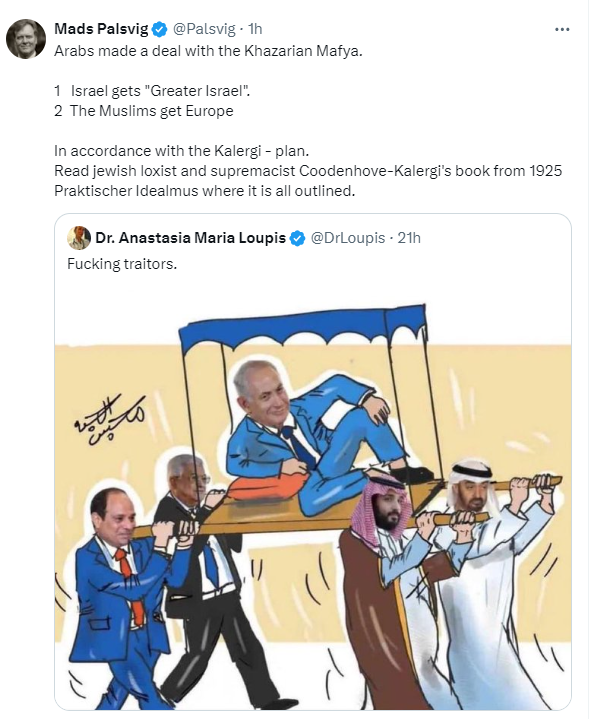Click the 1h timestamp on main post

(255, 29)
